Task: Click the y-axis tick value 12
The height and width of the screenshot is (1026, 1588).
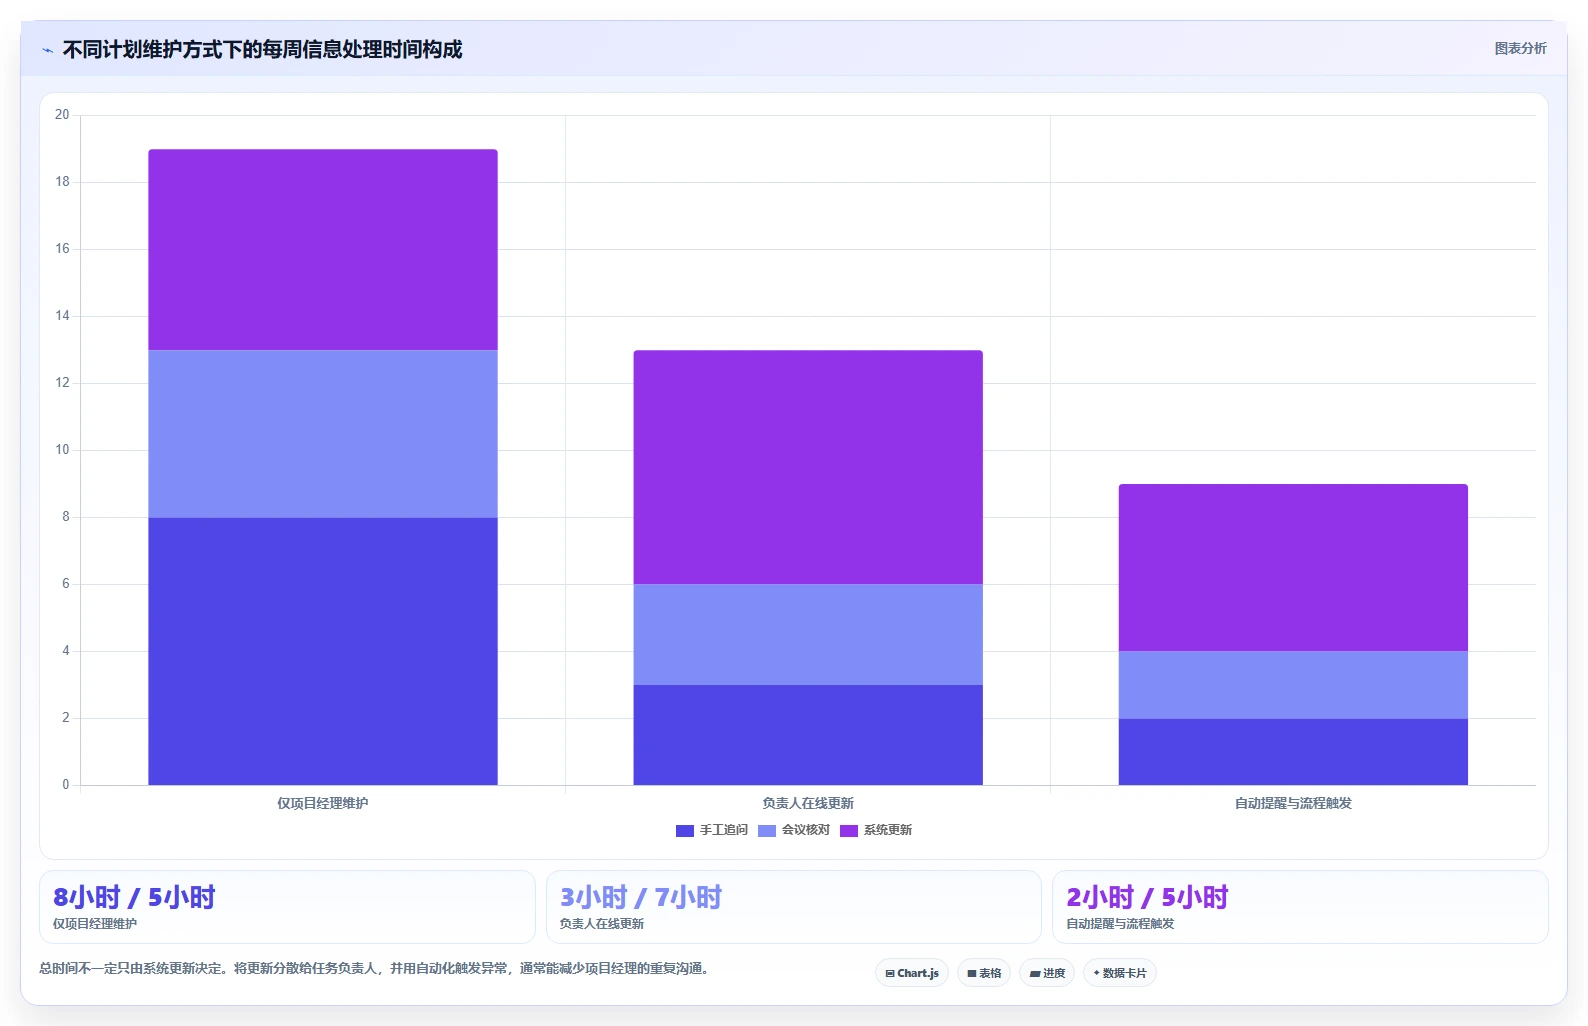Action: (x=62, y=383)
